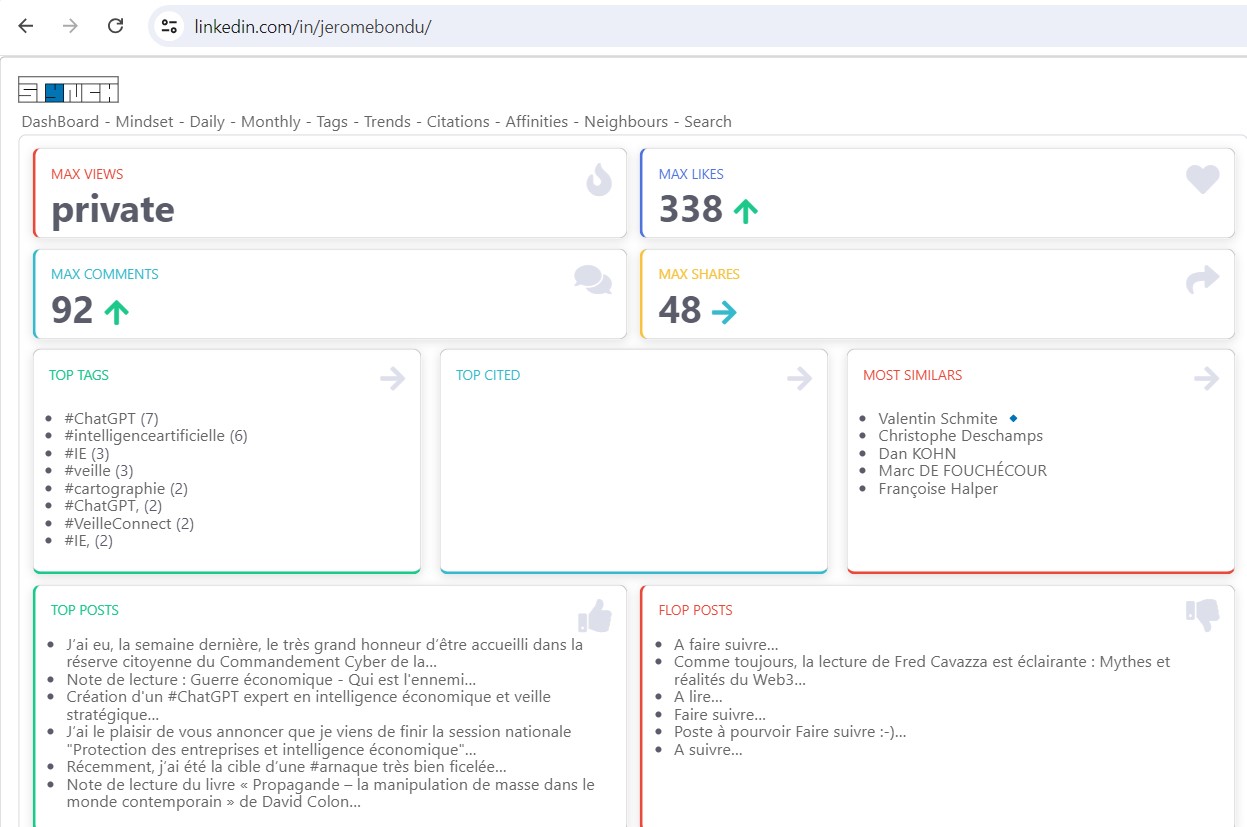Viewport: 1247px width, 827px height.
Task: Click the logo above the navigation menu
Action: pyautogui.click(x=68, y=90)
